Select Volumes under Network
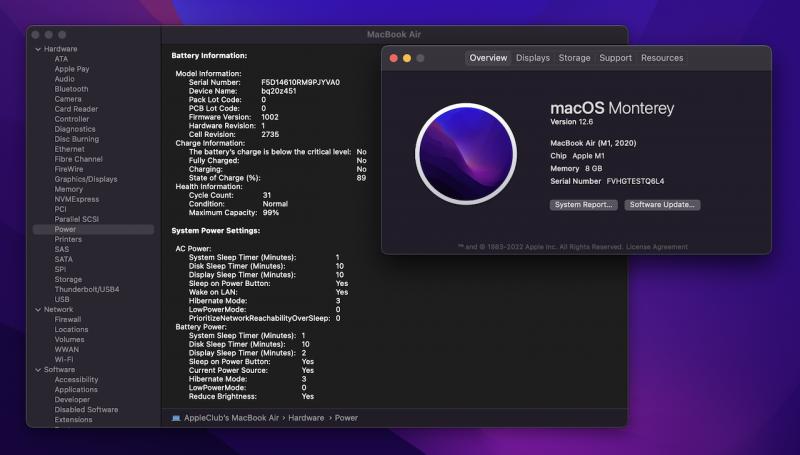The height and width of the screenshot is (455, 800). point(69,340)
